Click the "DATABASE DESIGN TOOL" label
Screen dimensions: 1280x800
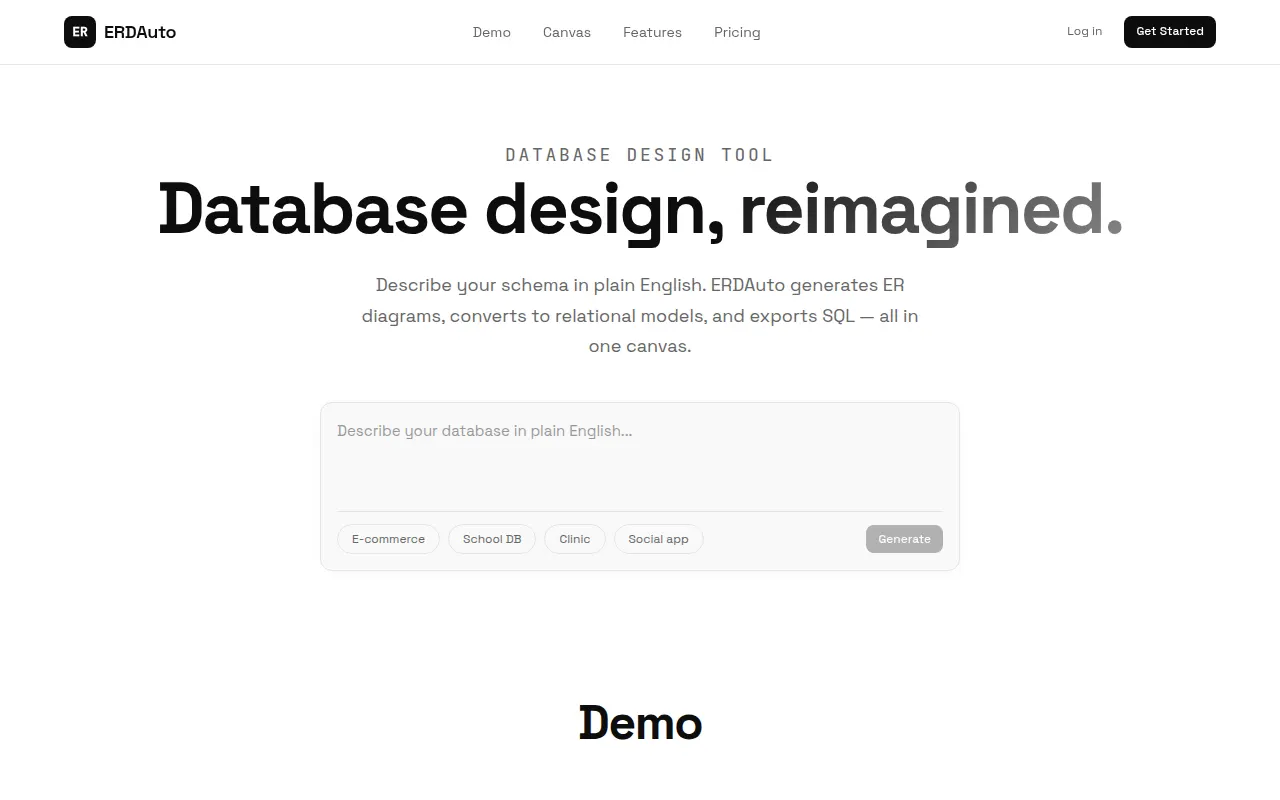click(640, 155)
